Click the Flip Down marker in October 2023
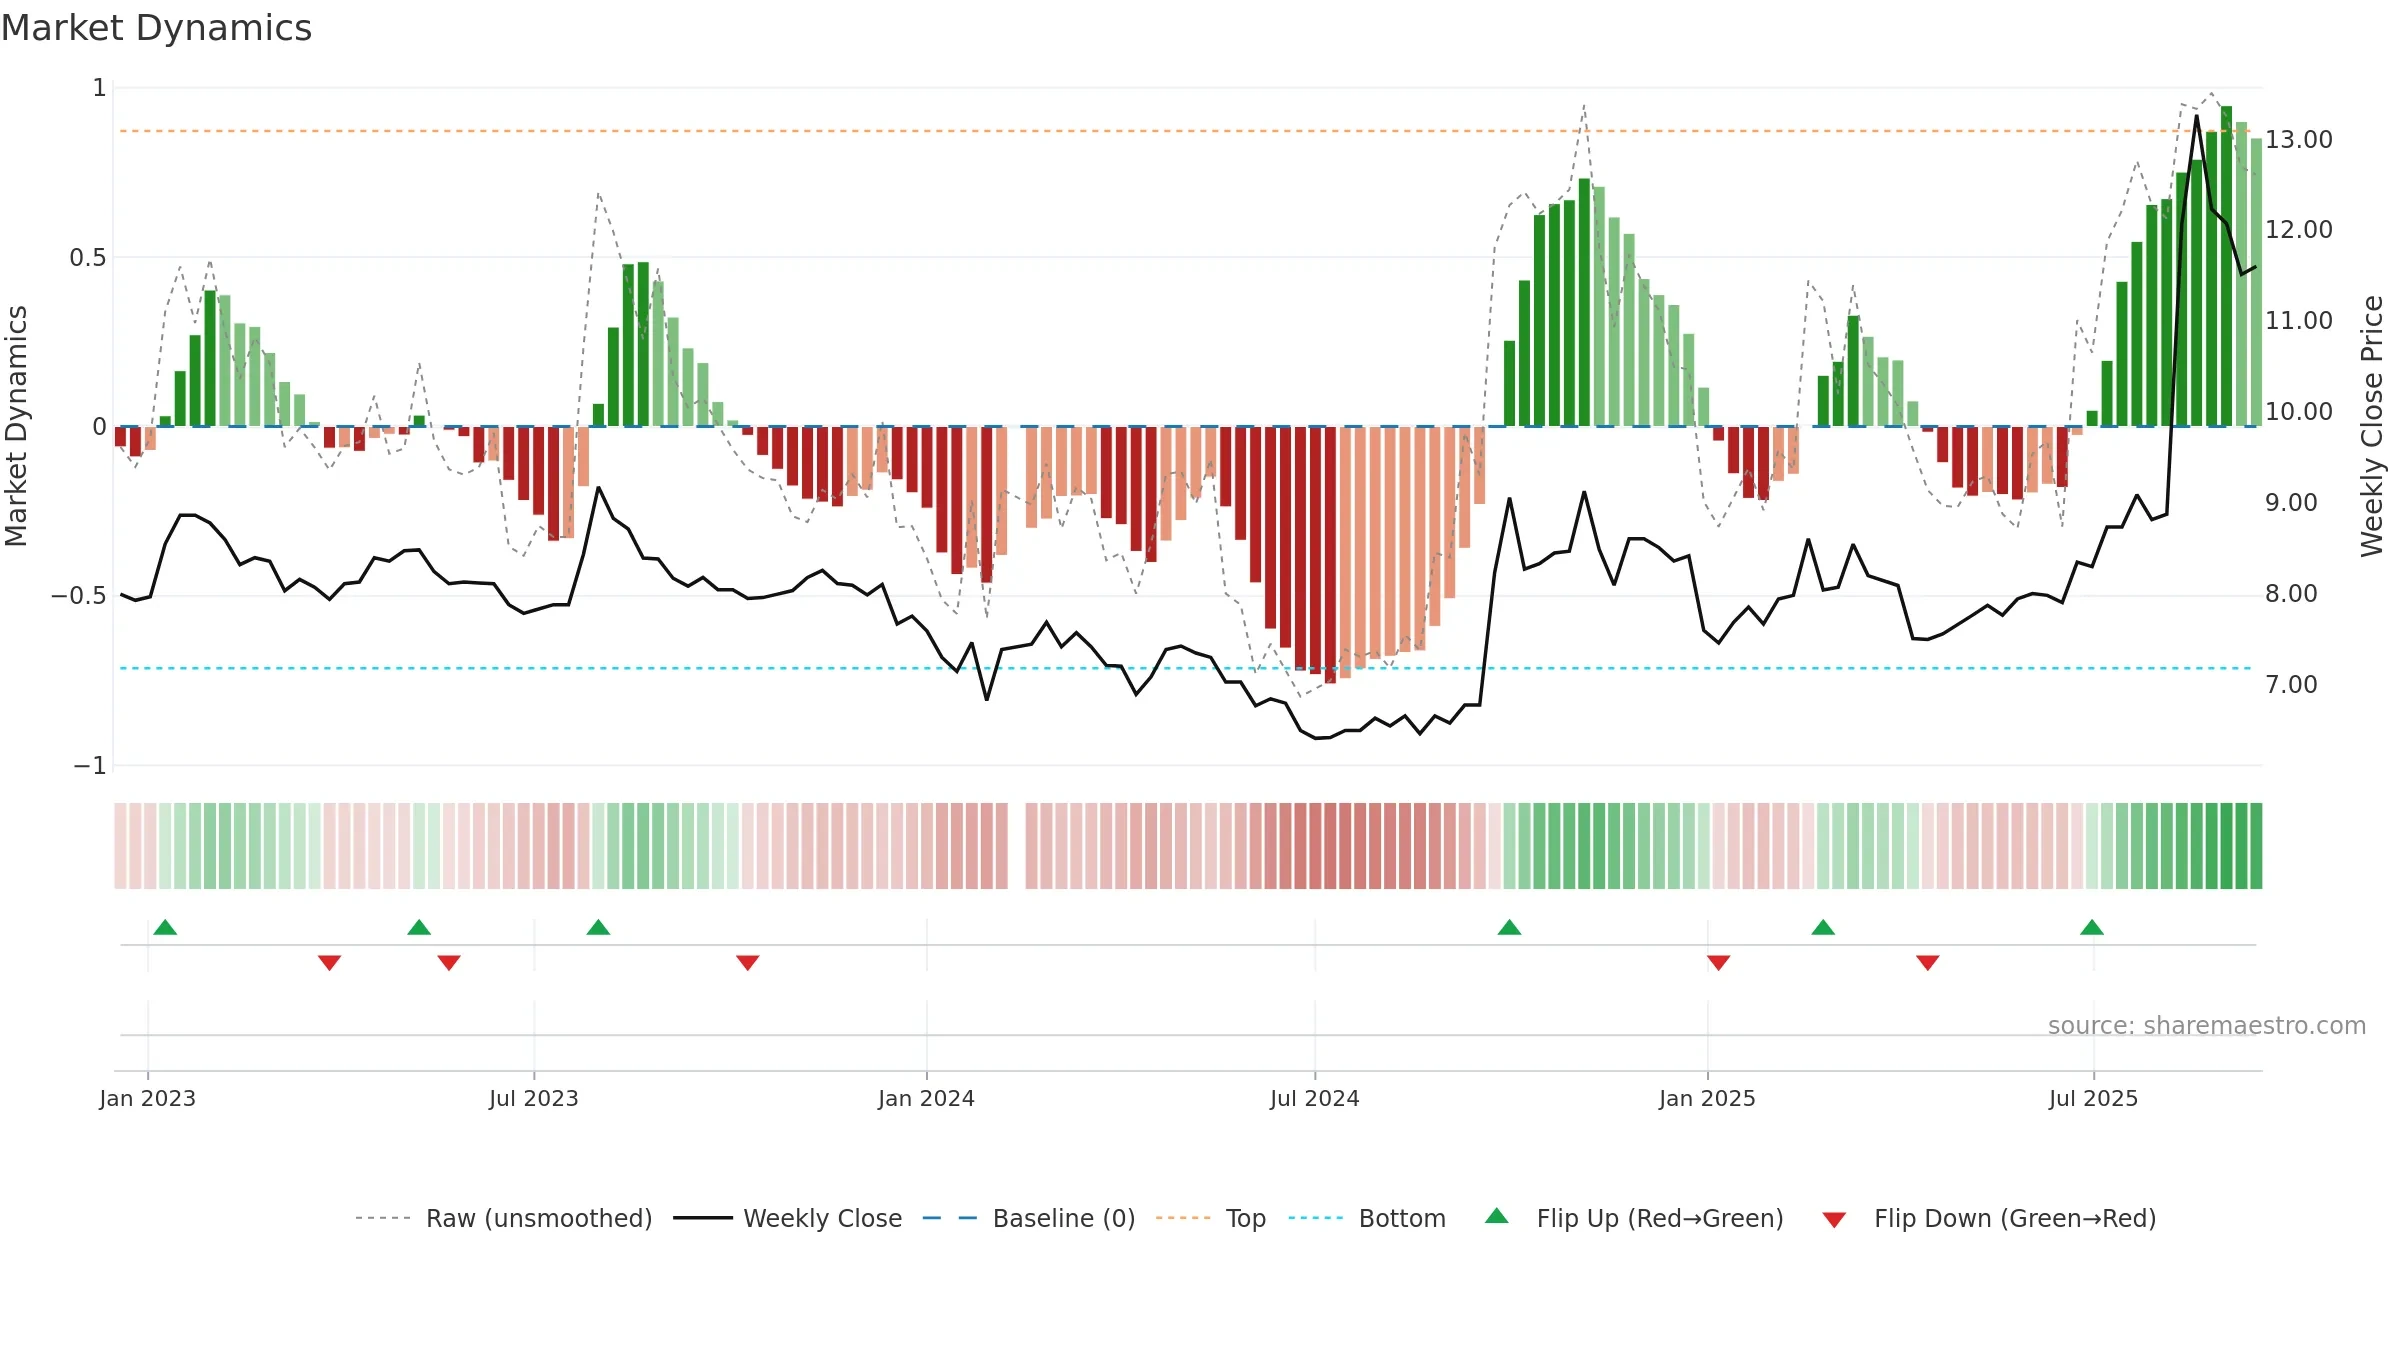The width and height of the screenshot is (2400, 1350). pos(748,963)
